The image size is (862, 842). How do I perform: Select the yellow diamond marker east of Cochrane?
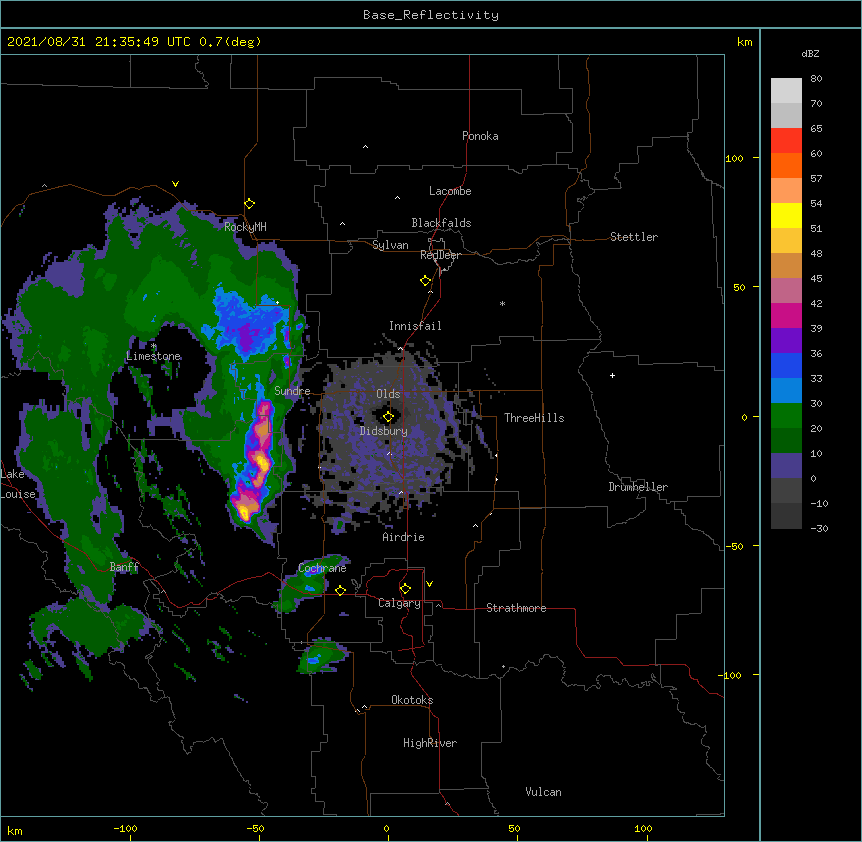pos(340,590)
